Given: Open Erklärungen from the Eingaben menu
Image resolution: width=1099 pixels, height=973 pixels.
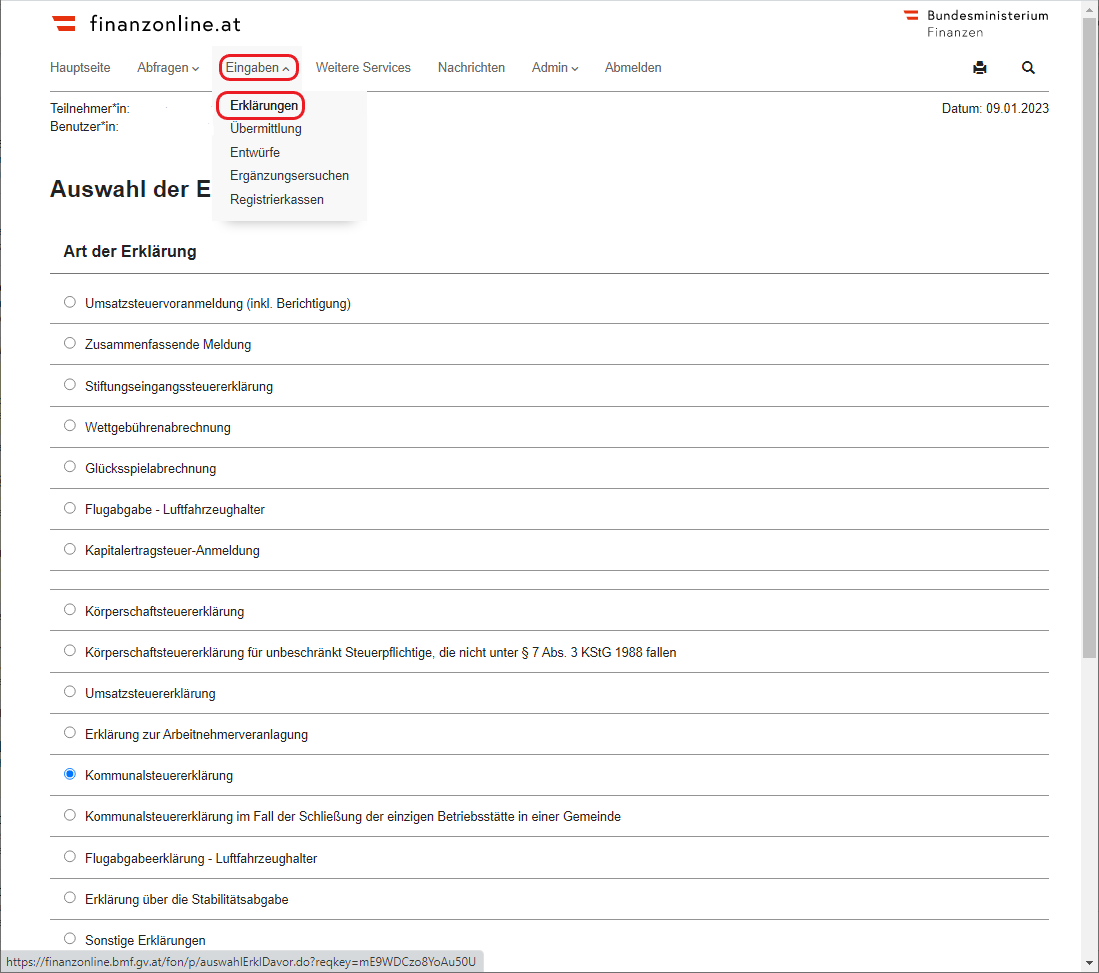Looking at the screenshot, I should click(x=264, y=105).
